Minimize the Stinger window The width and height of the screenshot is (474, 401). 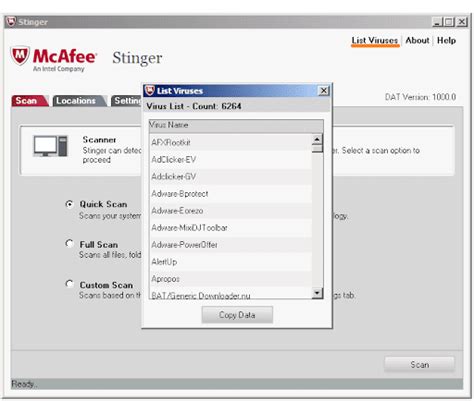pos(437,22)
